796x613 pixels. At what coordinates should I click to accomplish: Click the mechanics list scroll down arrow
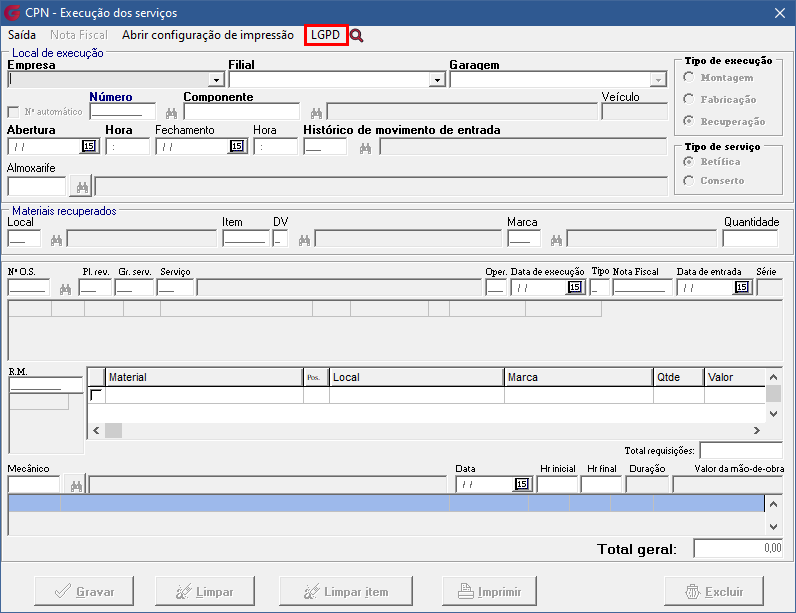click(x=773, y=527)
